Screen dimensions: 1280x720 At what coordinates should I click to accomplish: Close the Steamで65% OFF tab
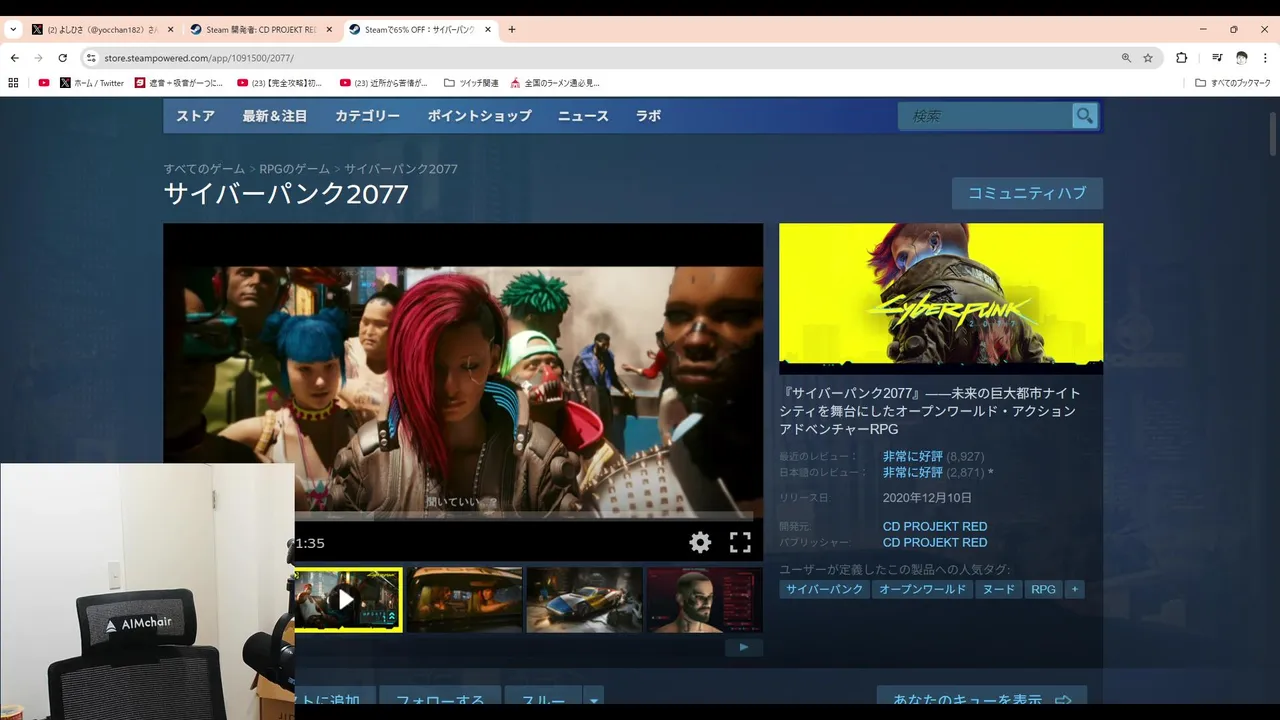[x=488, y=29]
